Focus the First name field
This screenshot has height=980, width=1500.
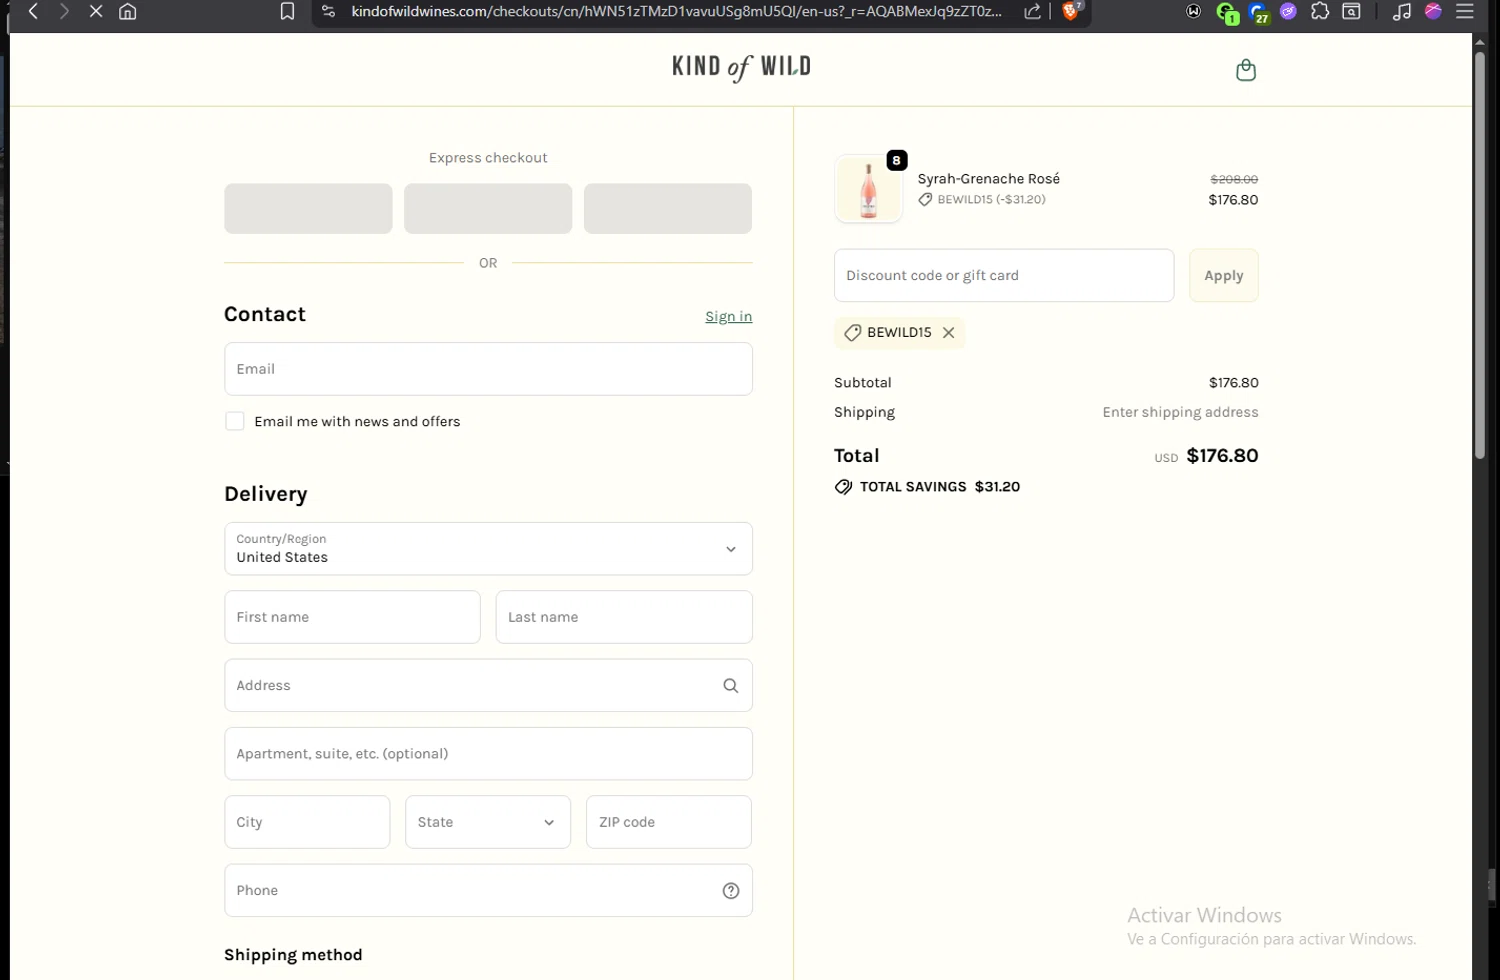pyautogui.click(x=352, y=617)
